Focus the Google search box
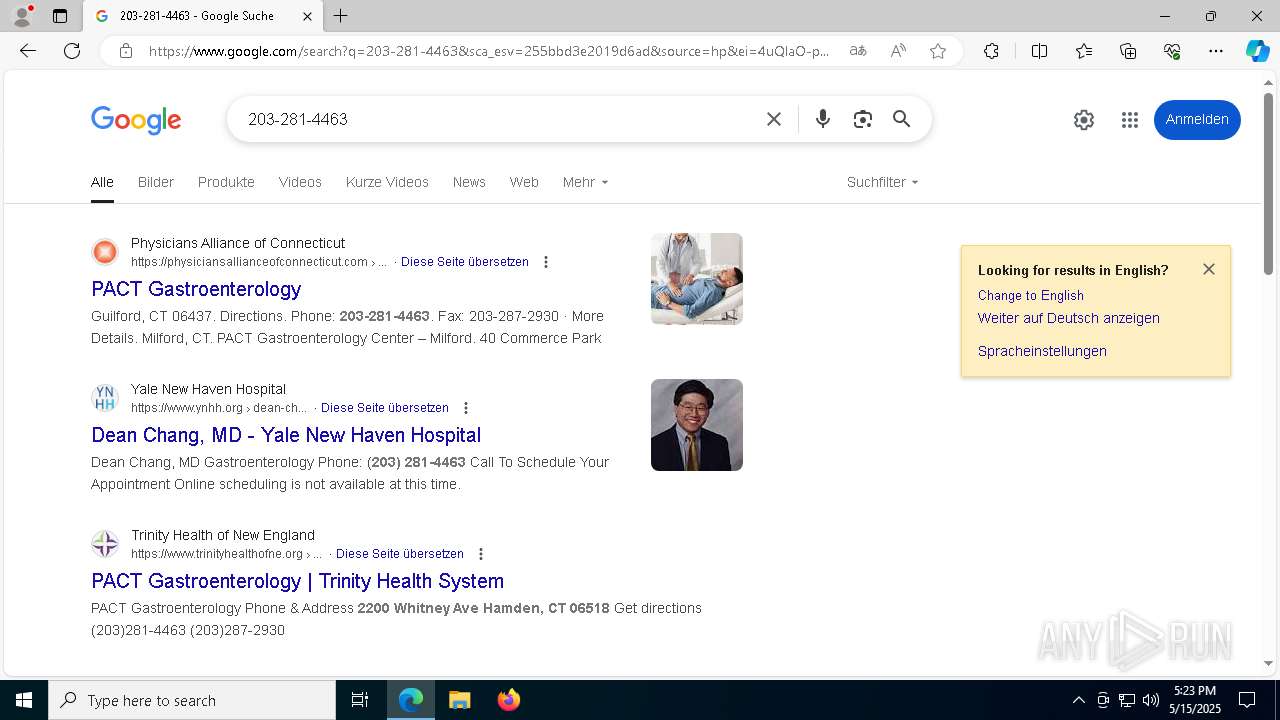The image size is (1280, 720). [x=500, y=119]
